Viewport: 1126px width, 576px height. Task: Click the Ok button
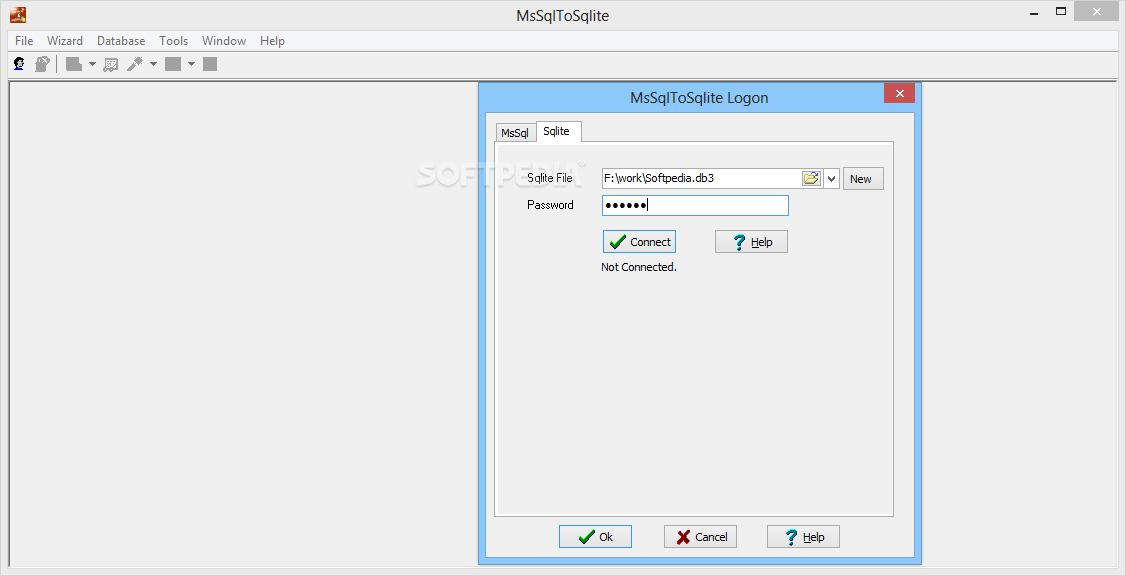(x=595, y=536)
